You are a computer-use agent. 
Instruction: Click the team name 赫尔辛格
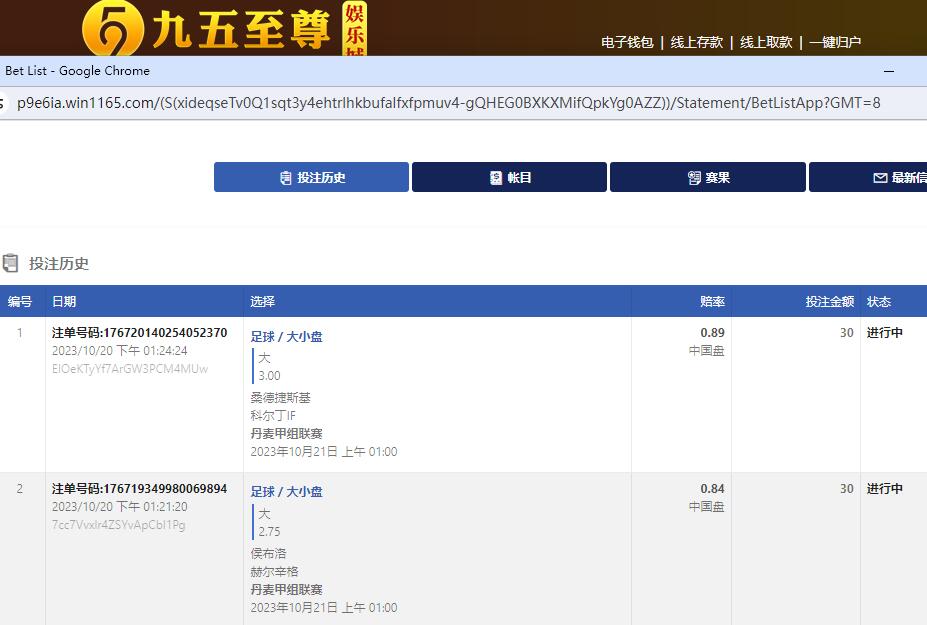274,572
